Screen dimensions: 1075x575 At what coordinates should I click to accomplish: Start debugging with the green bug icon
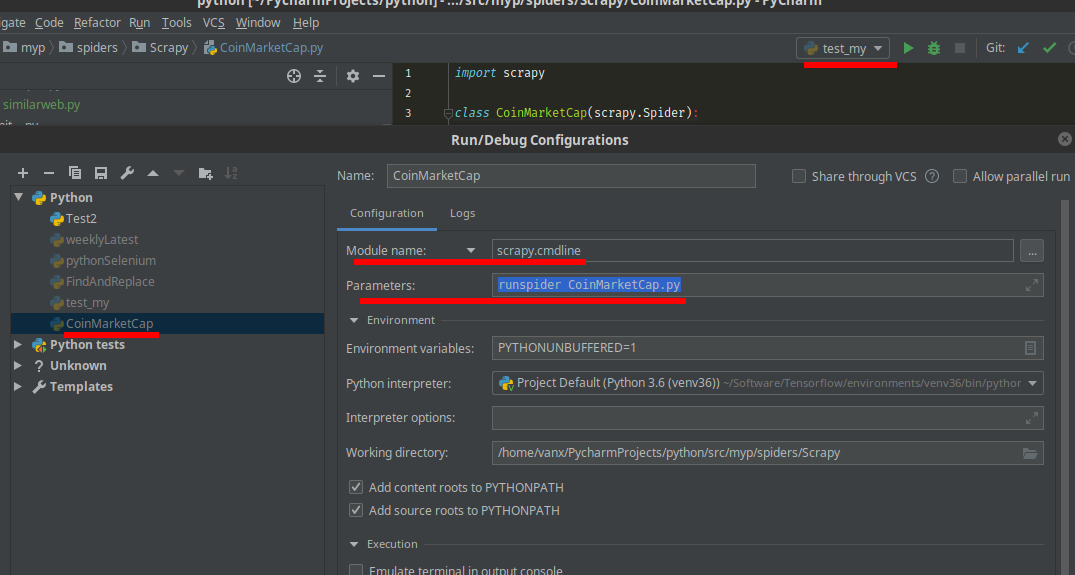tap(934, 48)
